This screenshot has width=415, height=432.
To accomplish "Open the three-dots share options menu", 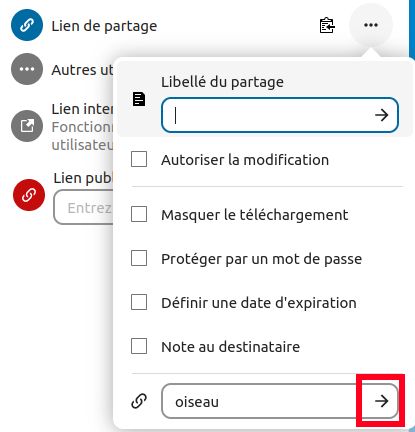I will (371, 25).
